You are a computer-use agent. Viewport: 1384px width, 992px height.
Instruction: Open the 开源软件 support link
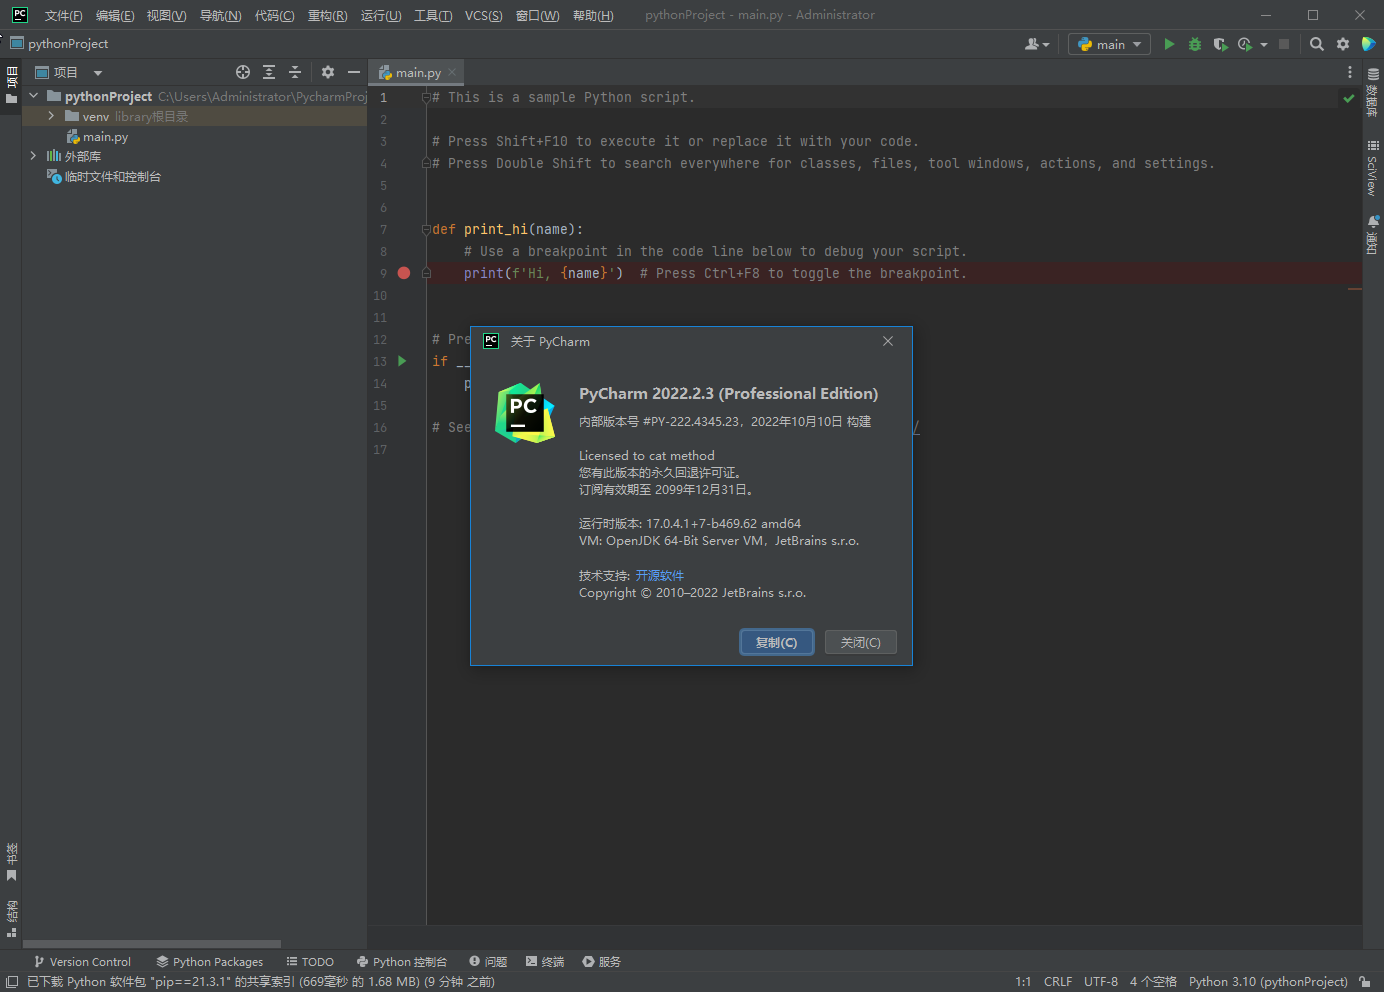pos(660,575)
